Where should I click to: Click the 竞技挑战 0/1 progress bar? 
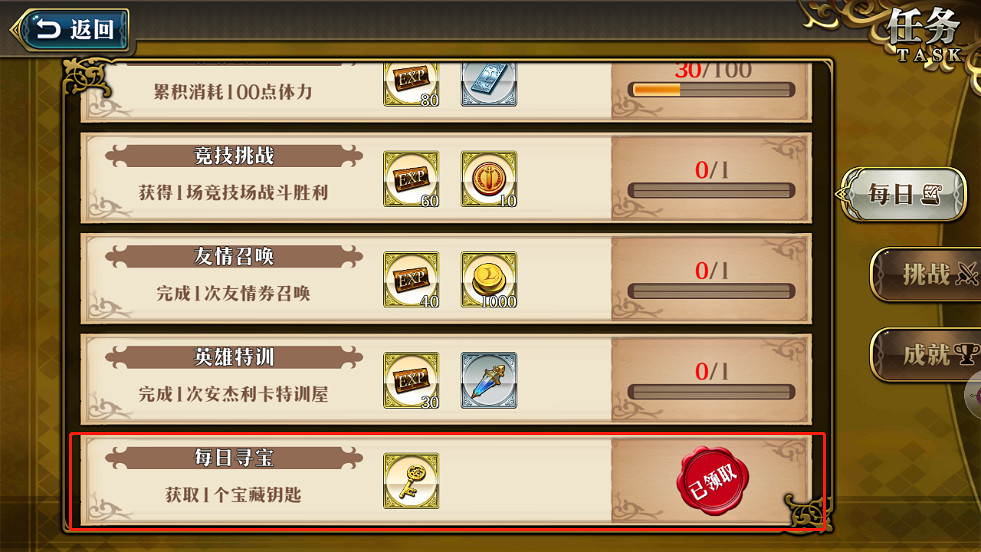[x=711, y=191]
